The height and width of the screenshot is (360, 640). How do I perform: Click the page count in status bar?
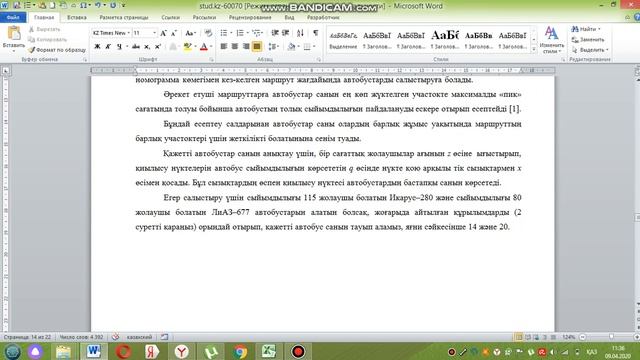pyautogui.click(x=27, y=337)
